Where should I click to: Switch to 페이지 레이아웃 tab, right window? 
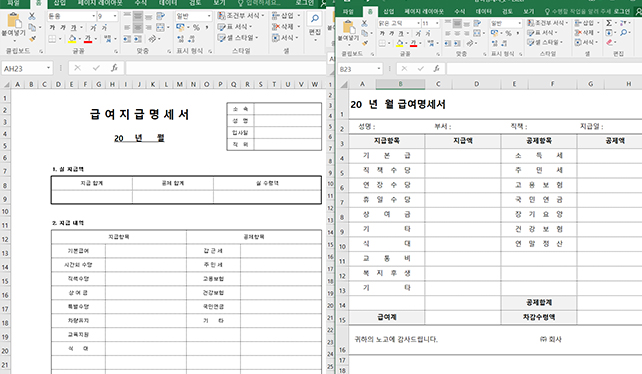click(x=424, y=11)
